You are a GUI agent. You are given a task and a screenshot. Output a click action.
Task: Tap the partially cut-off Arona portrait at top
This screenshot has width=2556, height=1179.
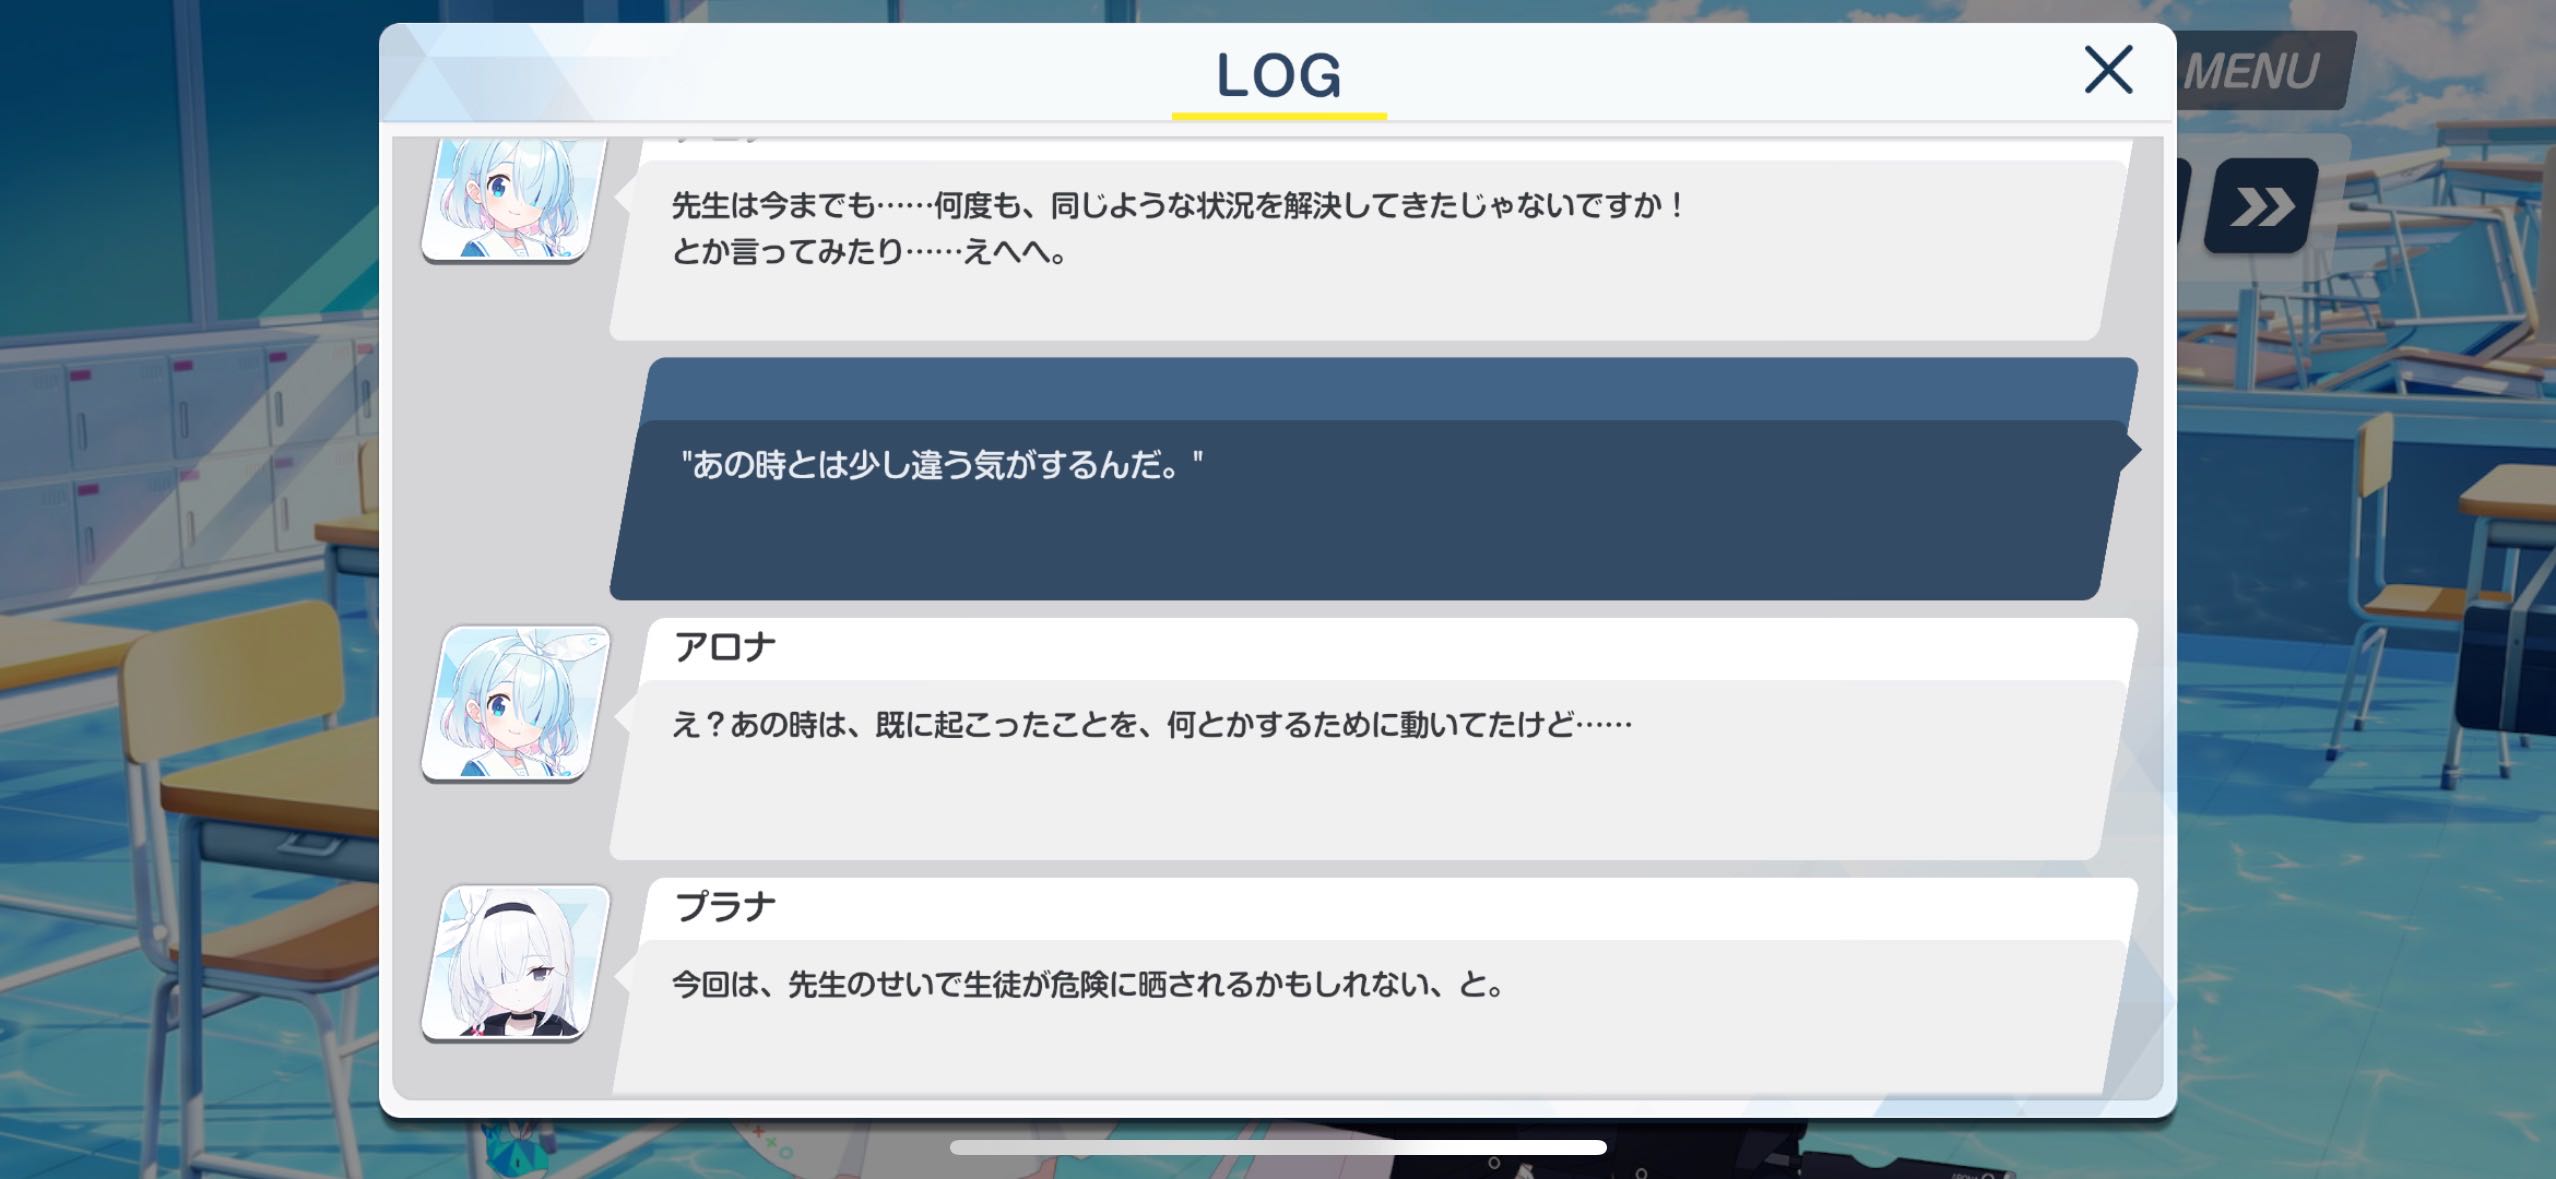click(x=516, y=200)
